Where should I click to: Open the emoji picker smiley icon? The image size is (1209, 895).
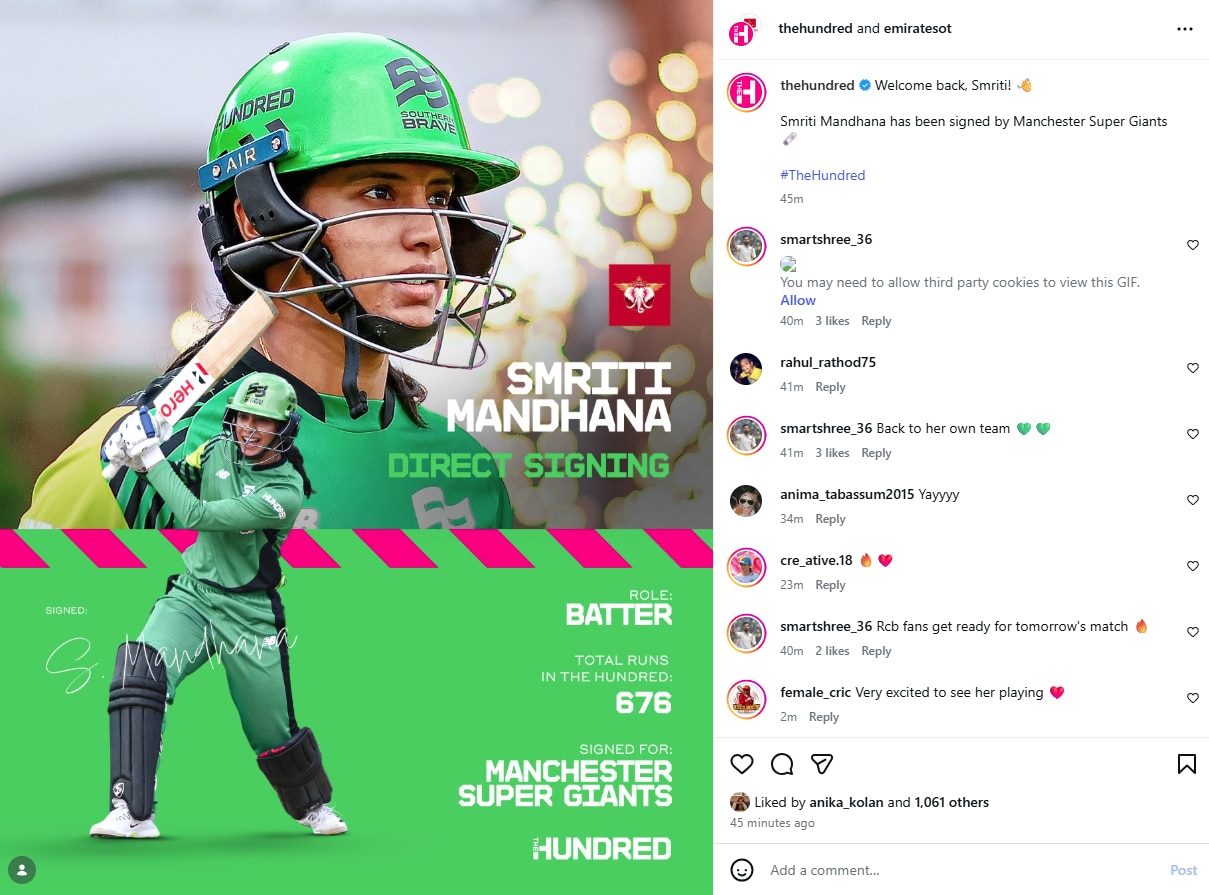[742, 870]
